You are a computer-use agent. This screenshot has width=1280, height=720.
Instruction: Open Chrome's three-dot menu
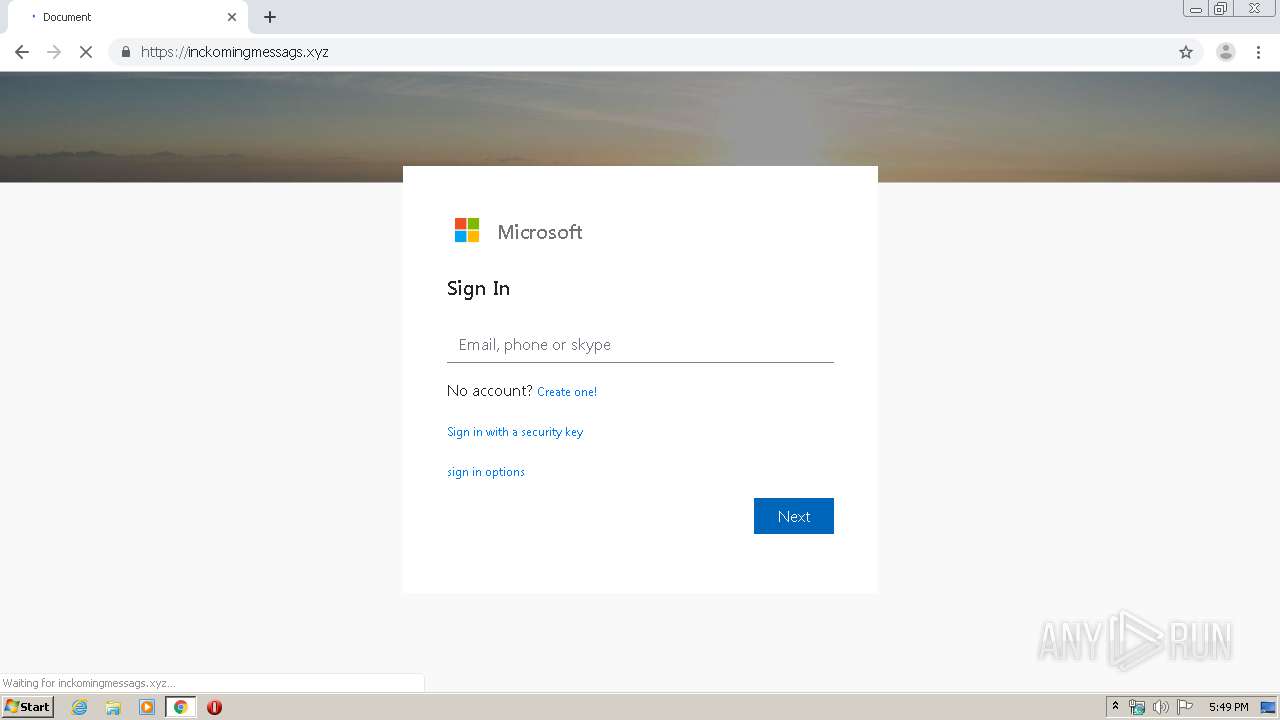tap(1259, 52)
